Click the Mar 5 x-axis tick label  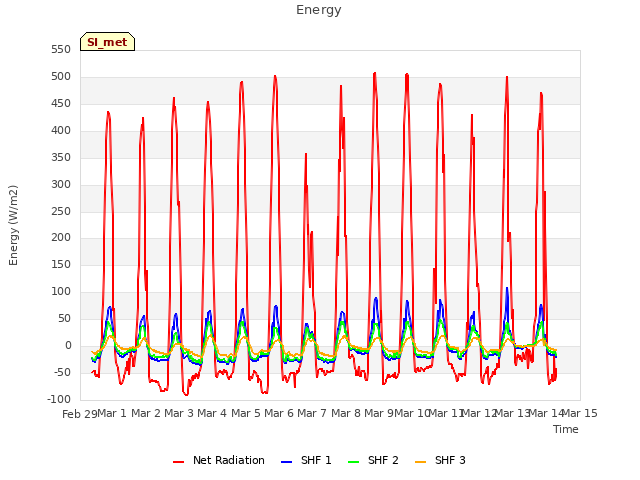[x=246, y=413]
